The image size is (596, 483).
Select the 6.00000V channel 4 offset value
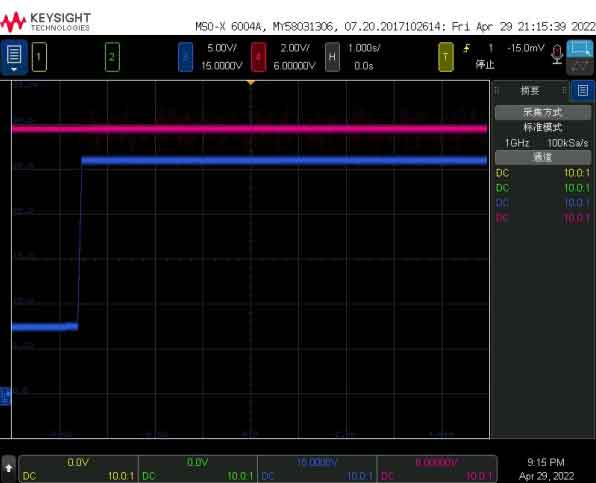click(x=295, y=66)
